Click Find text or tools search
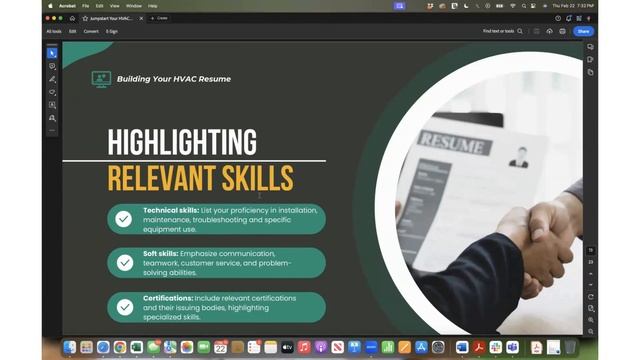This screenshot has width=640, height=360. 502,31
